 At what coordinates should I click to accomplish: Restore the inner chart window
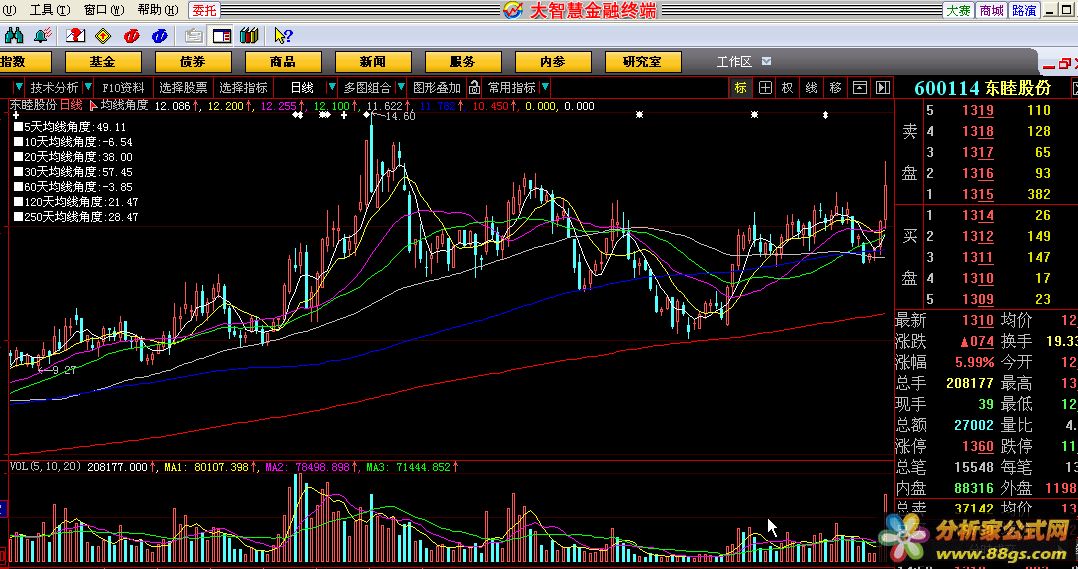1064,64
